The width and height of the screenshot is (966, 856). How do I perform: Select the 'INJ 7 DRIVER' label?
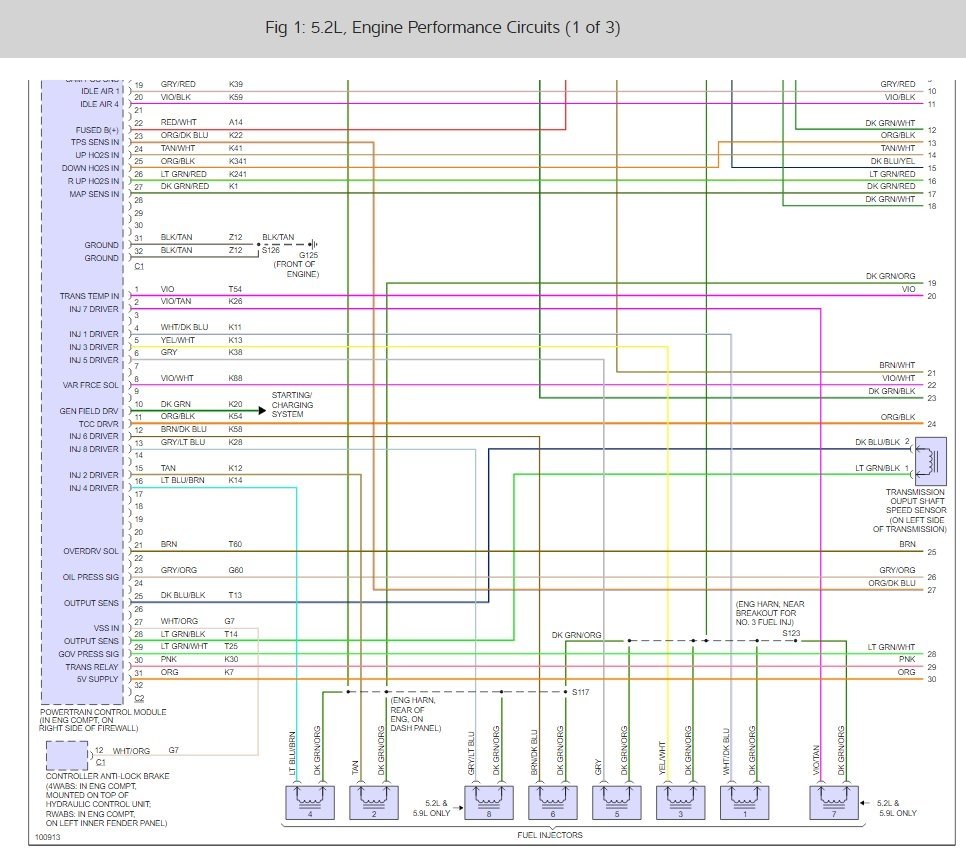coord(94,309)
